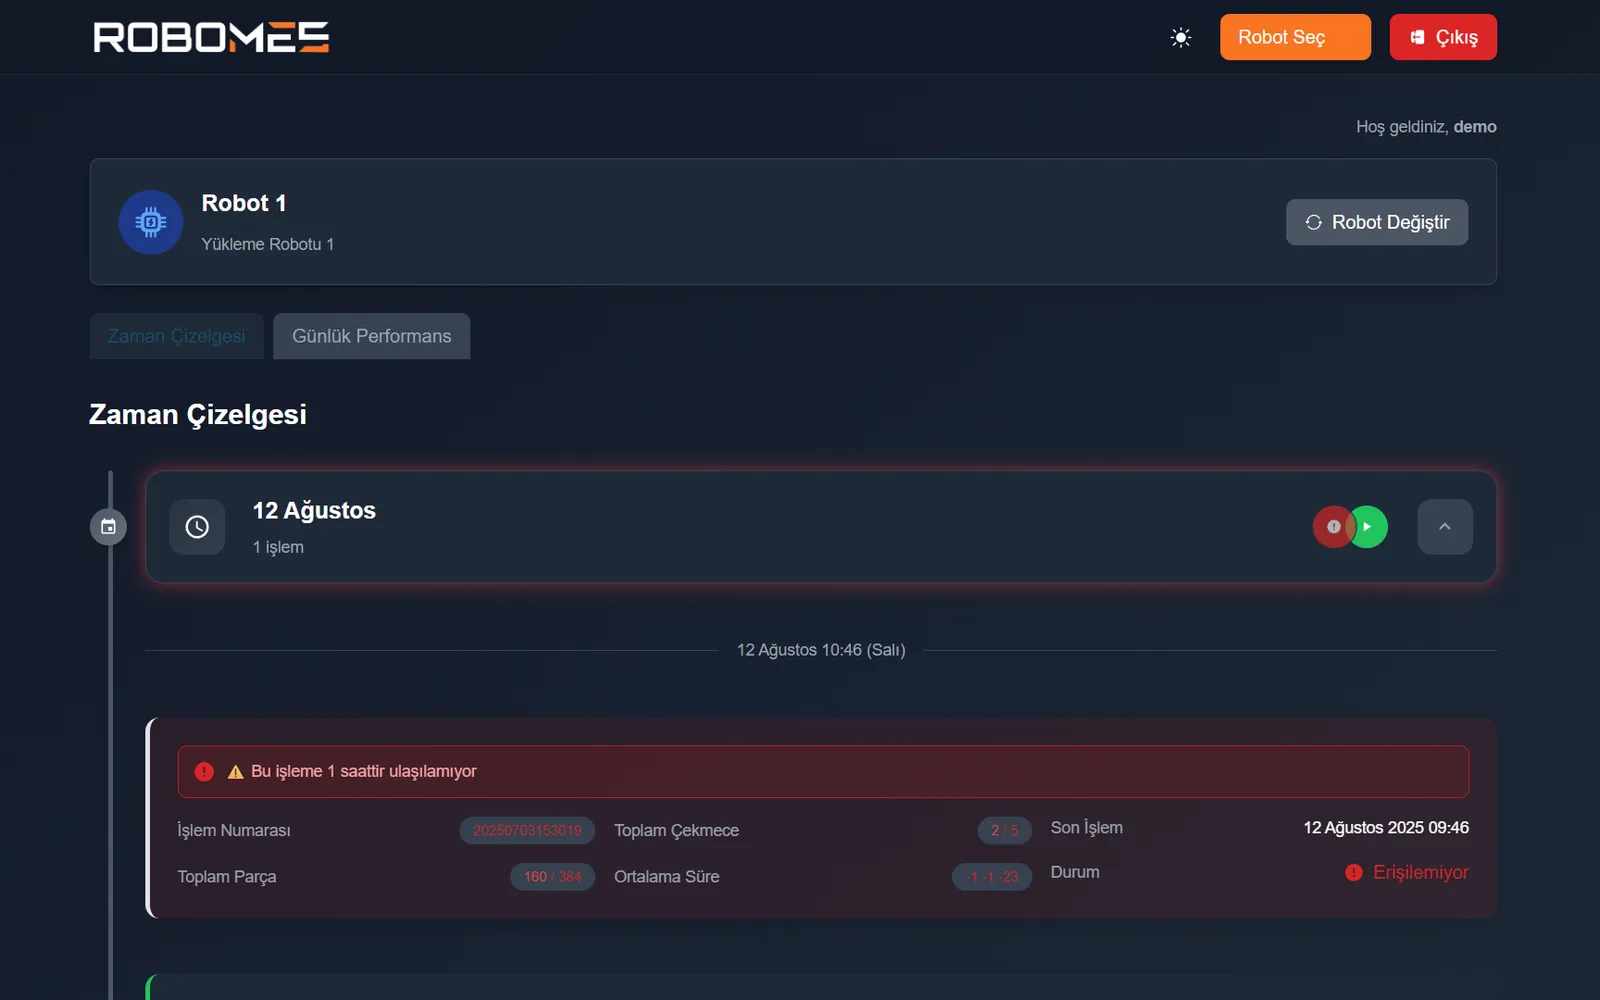Screen dimensions: 1600x1000
Task: Click the blue Robot 1 chip icon
Action: point(151,222)
